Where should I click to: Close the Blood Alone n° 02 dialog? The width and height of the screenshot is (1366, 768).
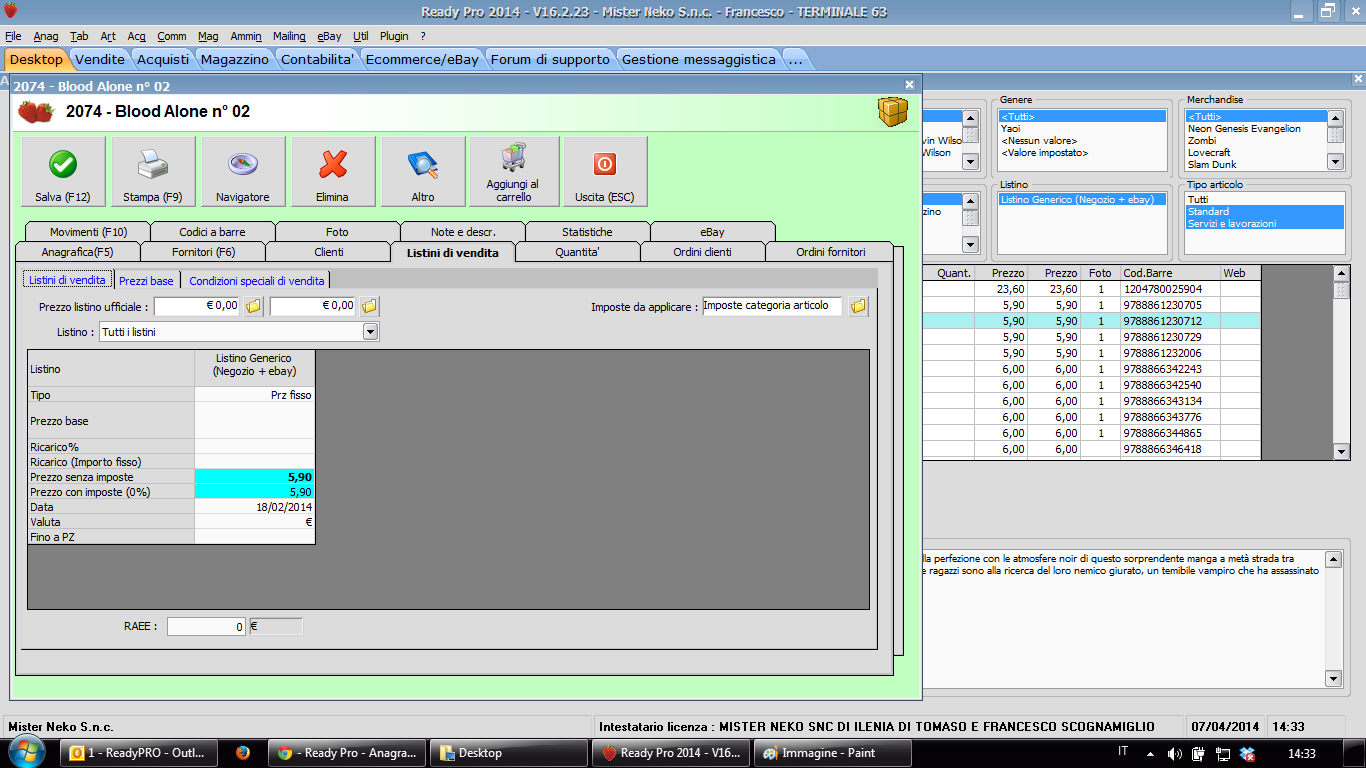click(909, 85)
